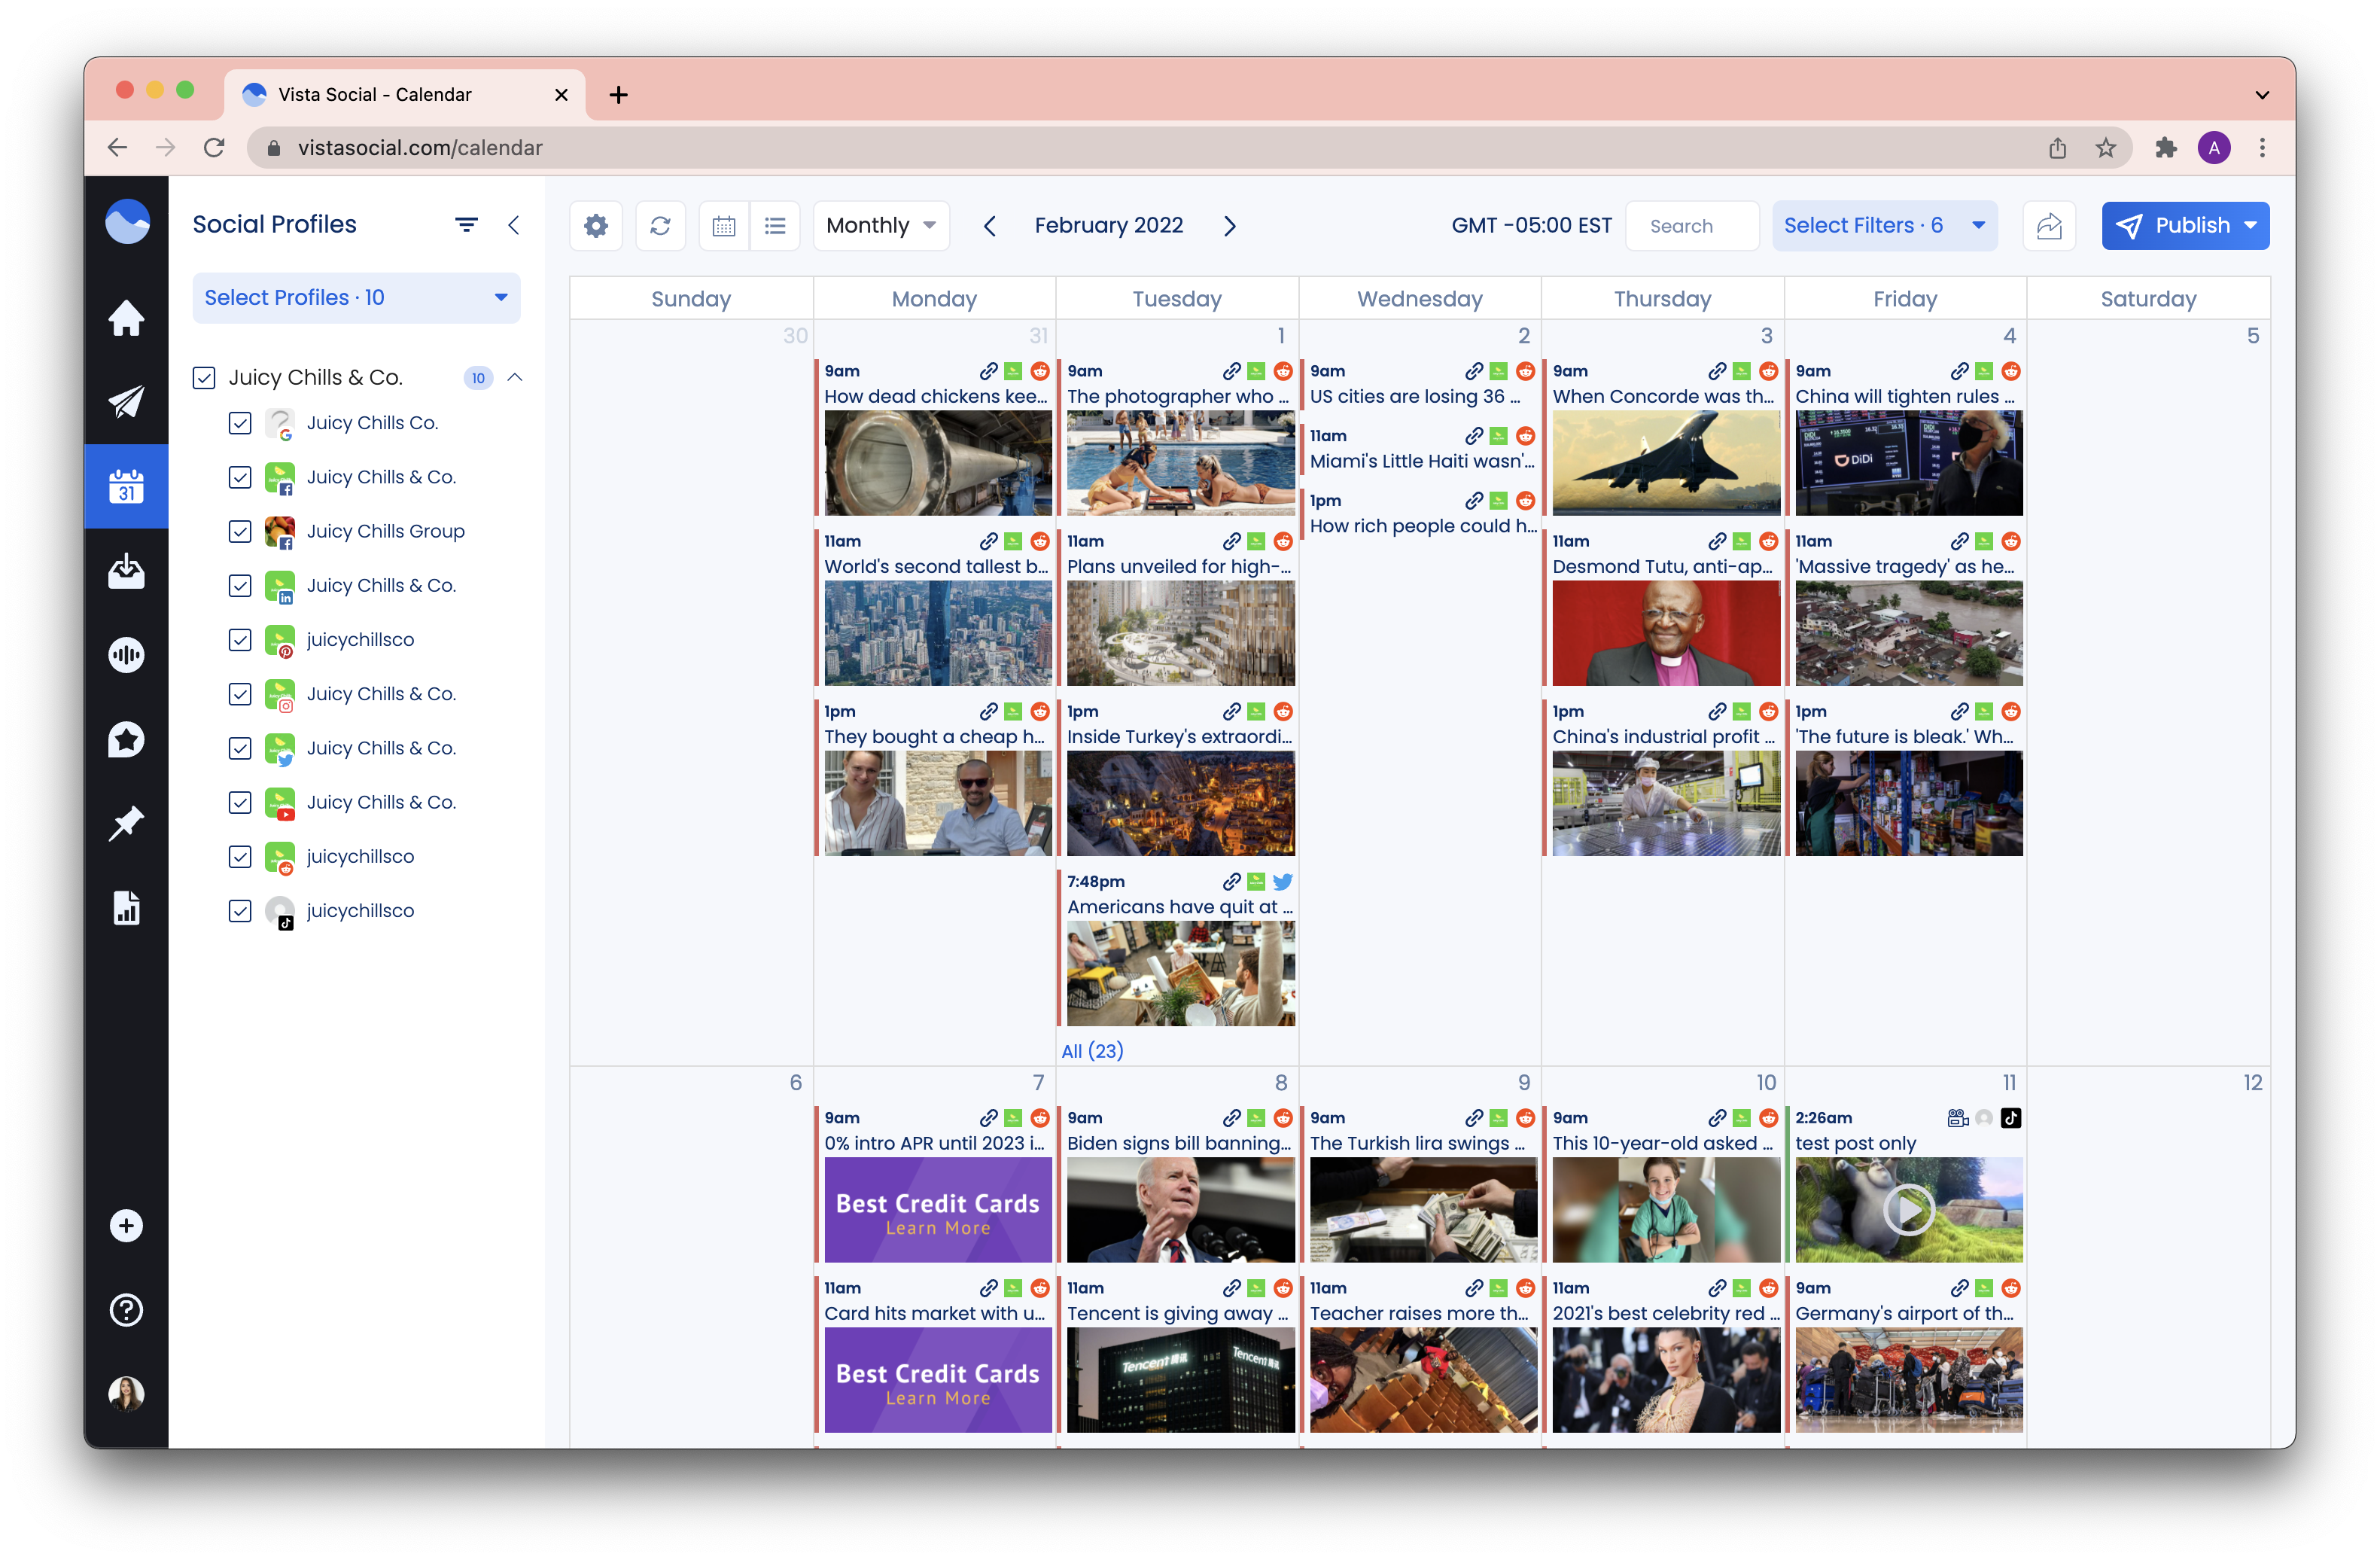Open the Select Profiles · 10 dropdown
This screenshot has height=1560, width=2380.
356,298
